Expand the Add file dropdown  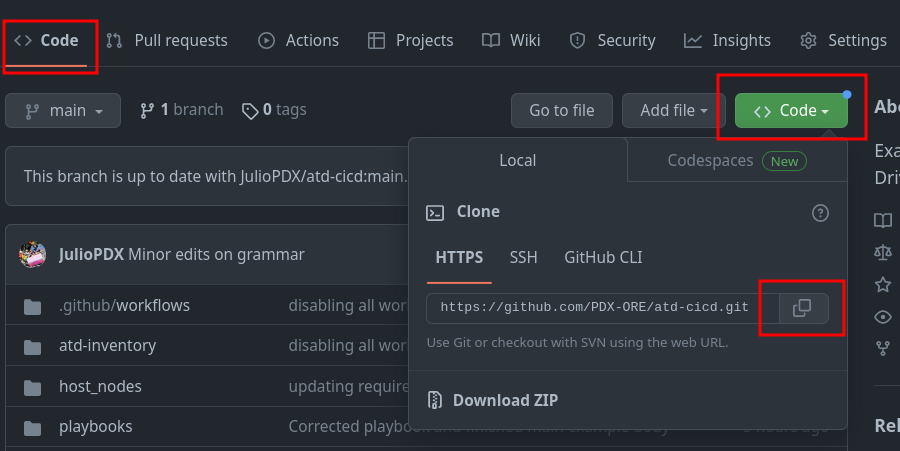pos(674,111)
